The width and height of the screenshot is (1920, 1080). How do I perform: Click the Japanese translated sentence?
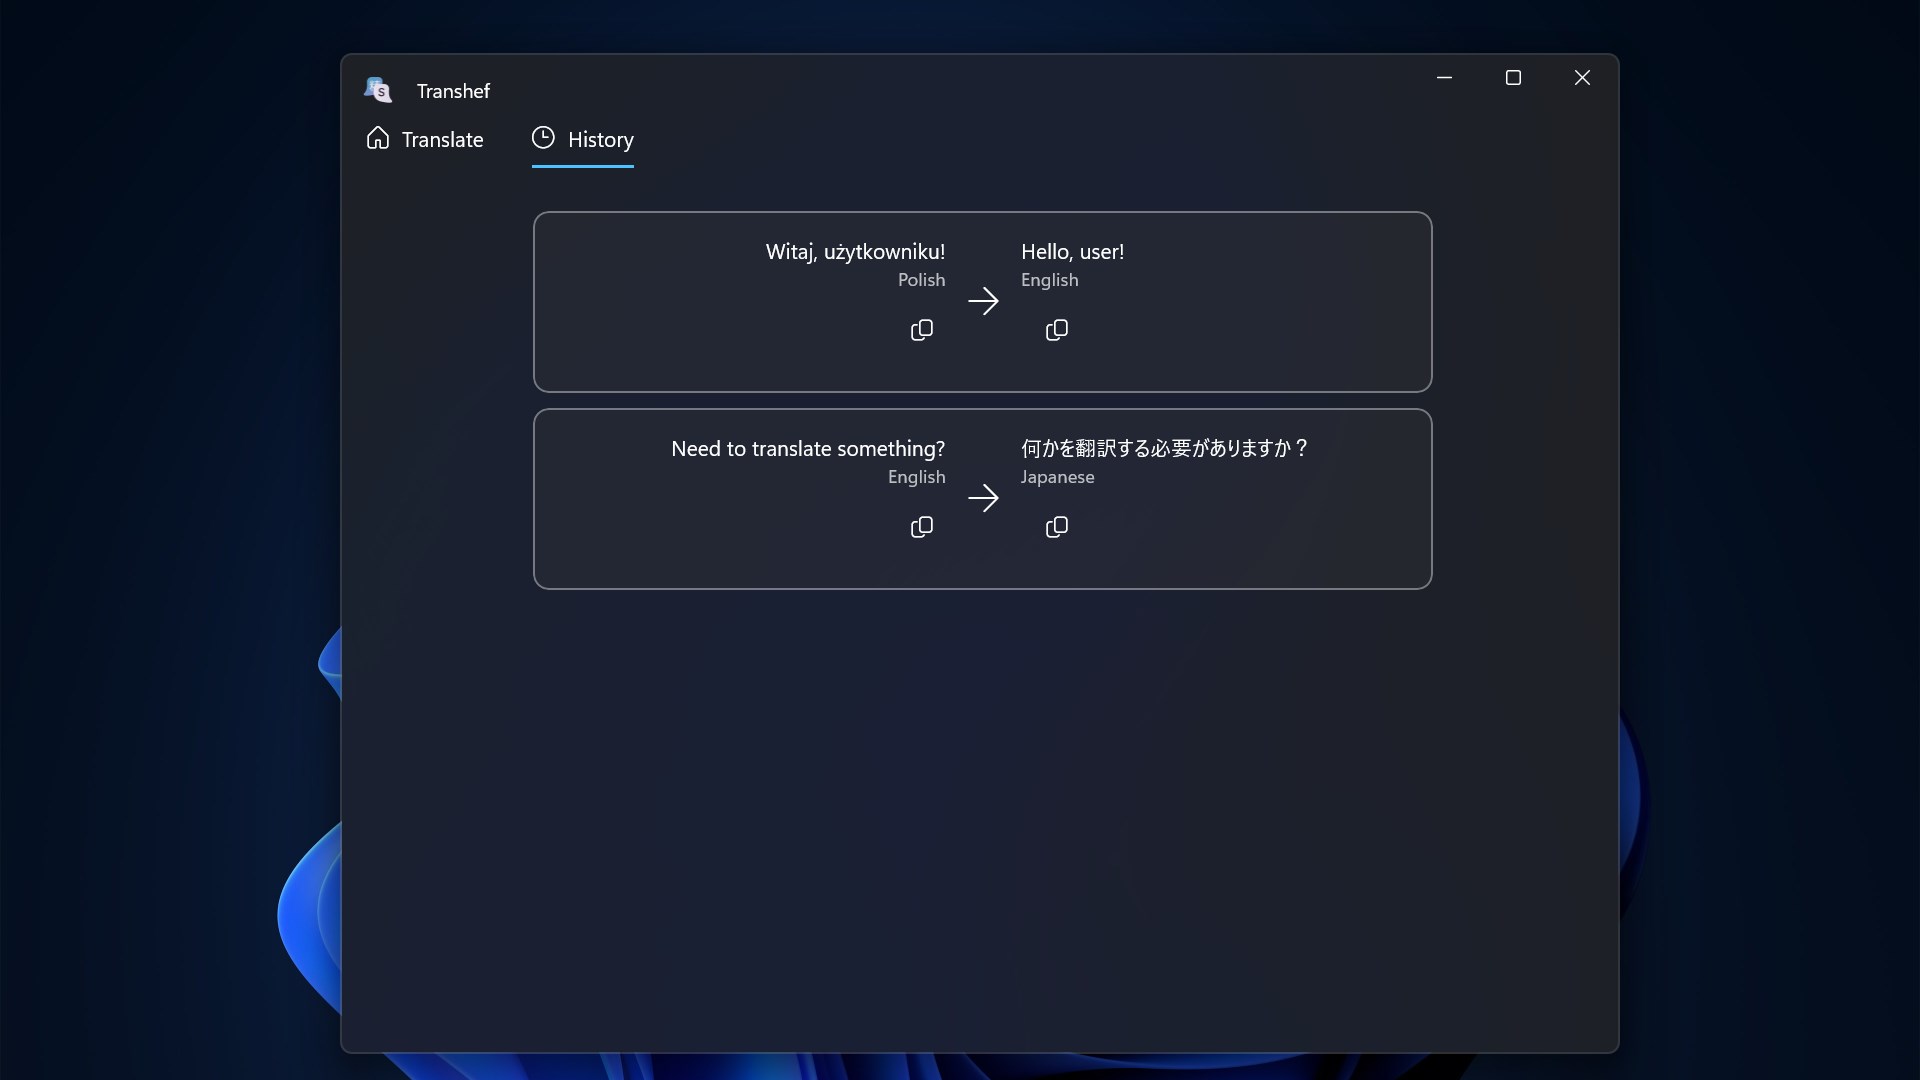pyautogui.click(x=1164, y=449)
